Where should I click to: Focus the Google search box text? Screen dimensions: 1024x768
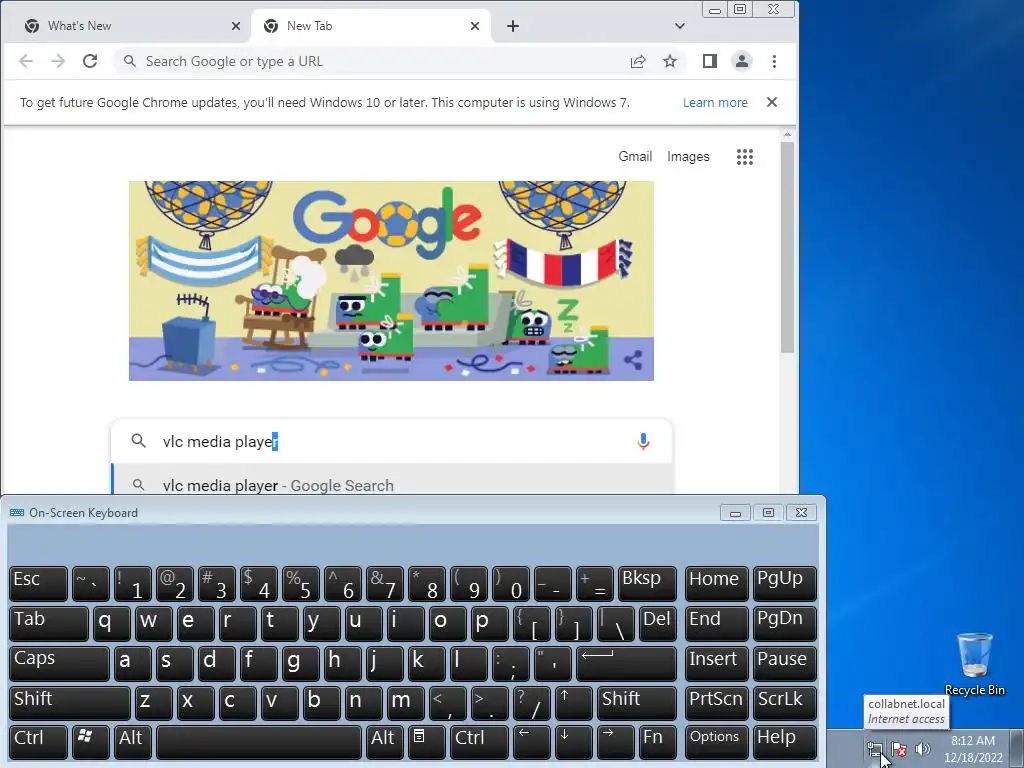(392, 441)
